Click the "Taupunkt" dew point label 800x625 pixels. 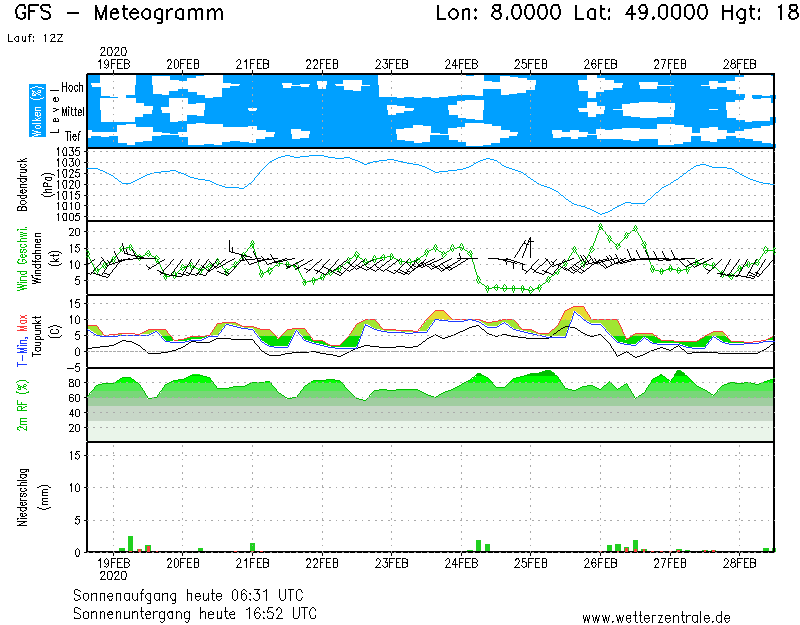[x=37, y=335]
